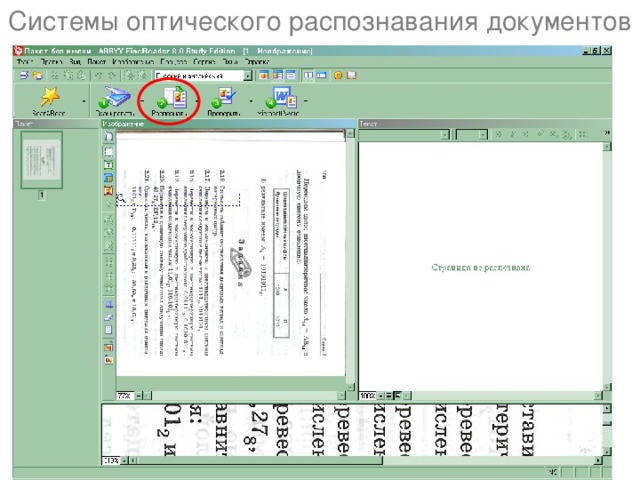Image resolution: width=640 pixels, height=480 pixels.
Task: Toggle the lines view button beside Text zoom
Action: pyautogui.click(x=389, y=396)
